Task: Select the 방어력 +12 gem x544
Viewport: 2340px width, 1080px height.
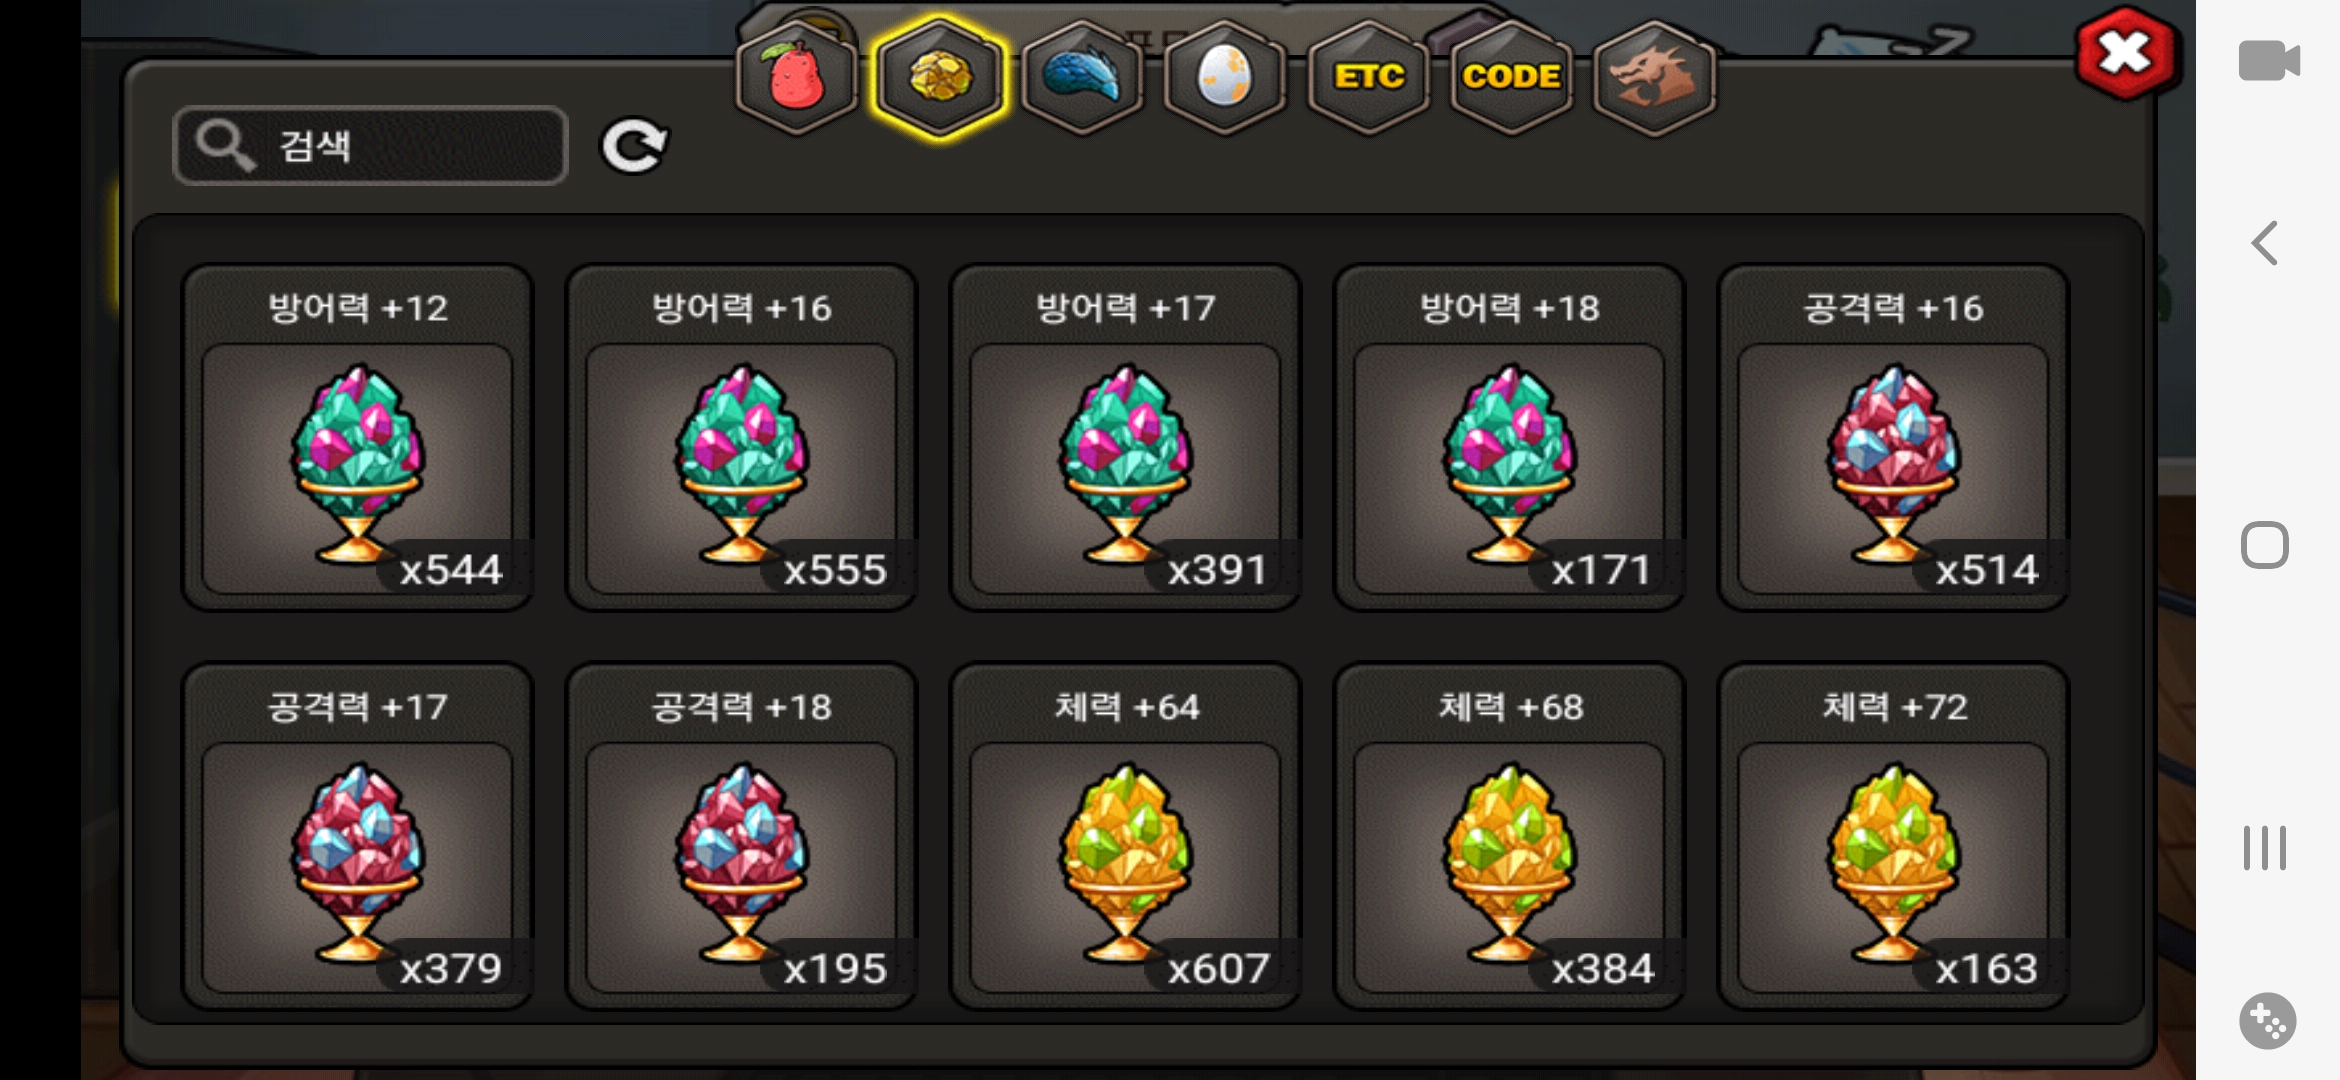Action: (357, 437)
